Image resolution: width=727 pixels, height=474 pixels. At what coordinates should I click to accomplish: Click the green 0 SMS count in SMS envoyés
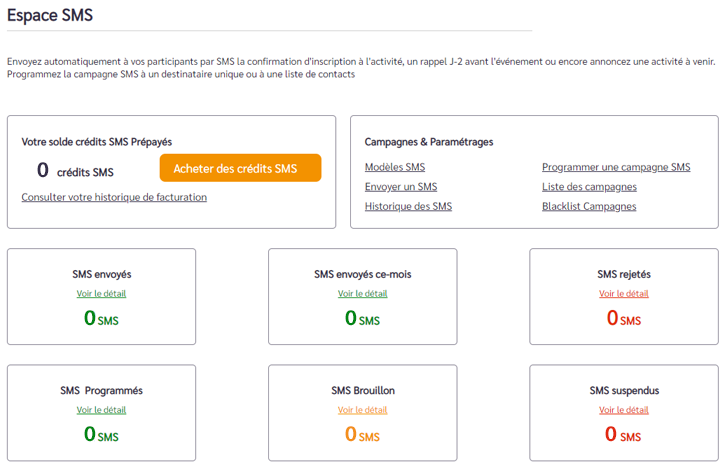coord(101,318)
